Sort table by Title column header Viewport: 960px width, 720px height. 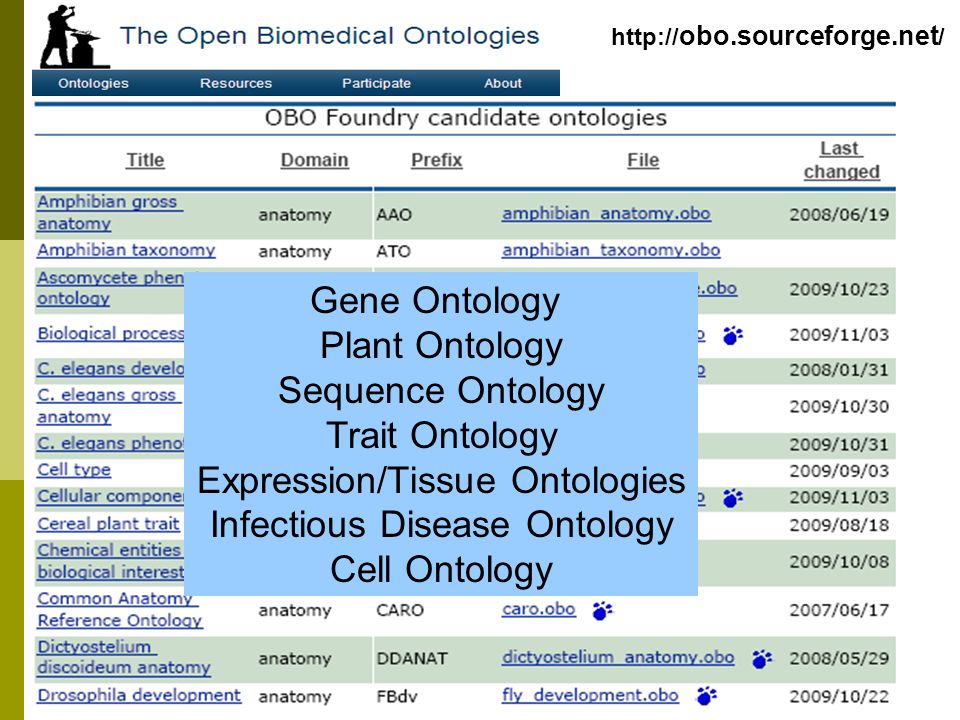(x=145, y=160)
